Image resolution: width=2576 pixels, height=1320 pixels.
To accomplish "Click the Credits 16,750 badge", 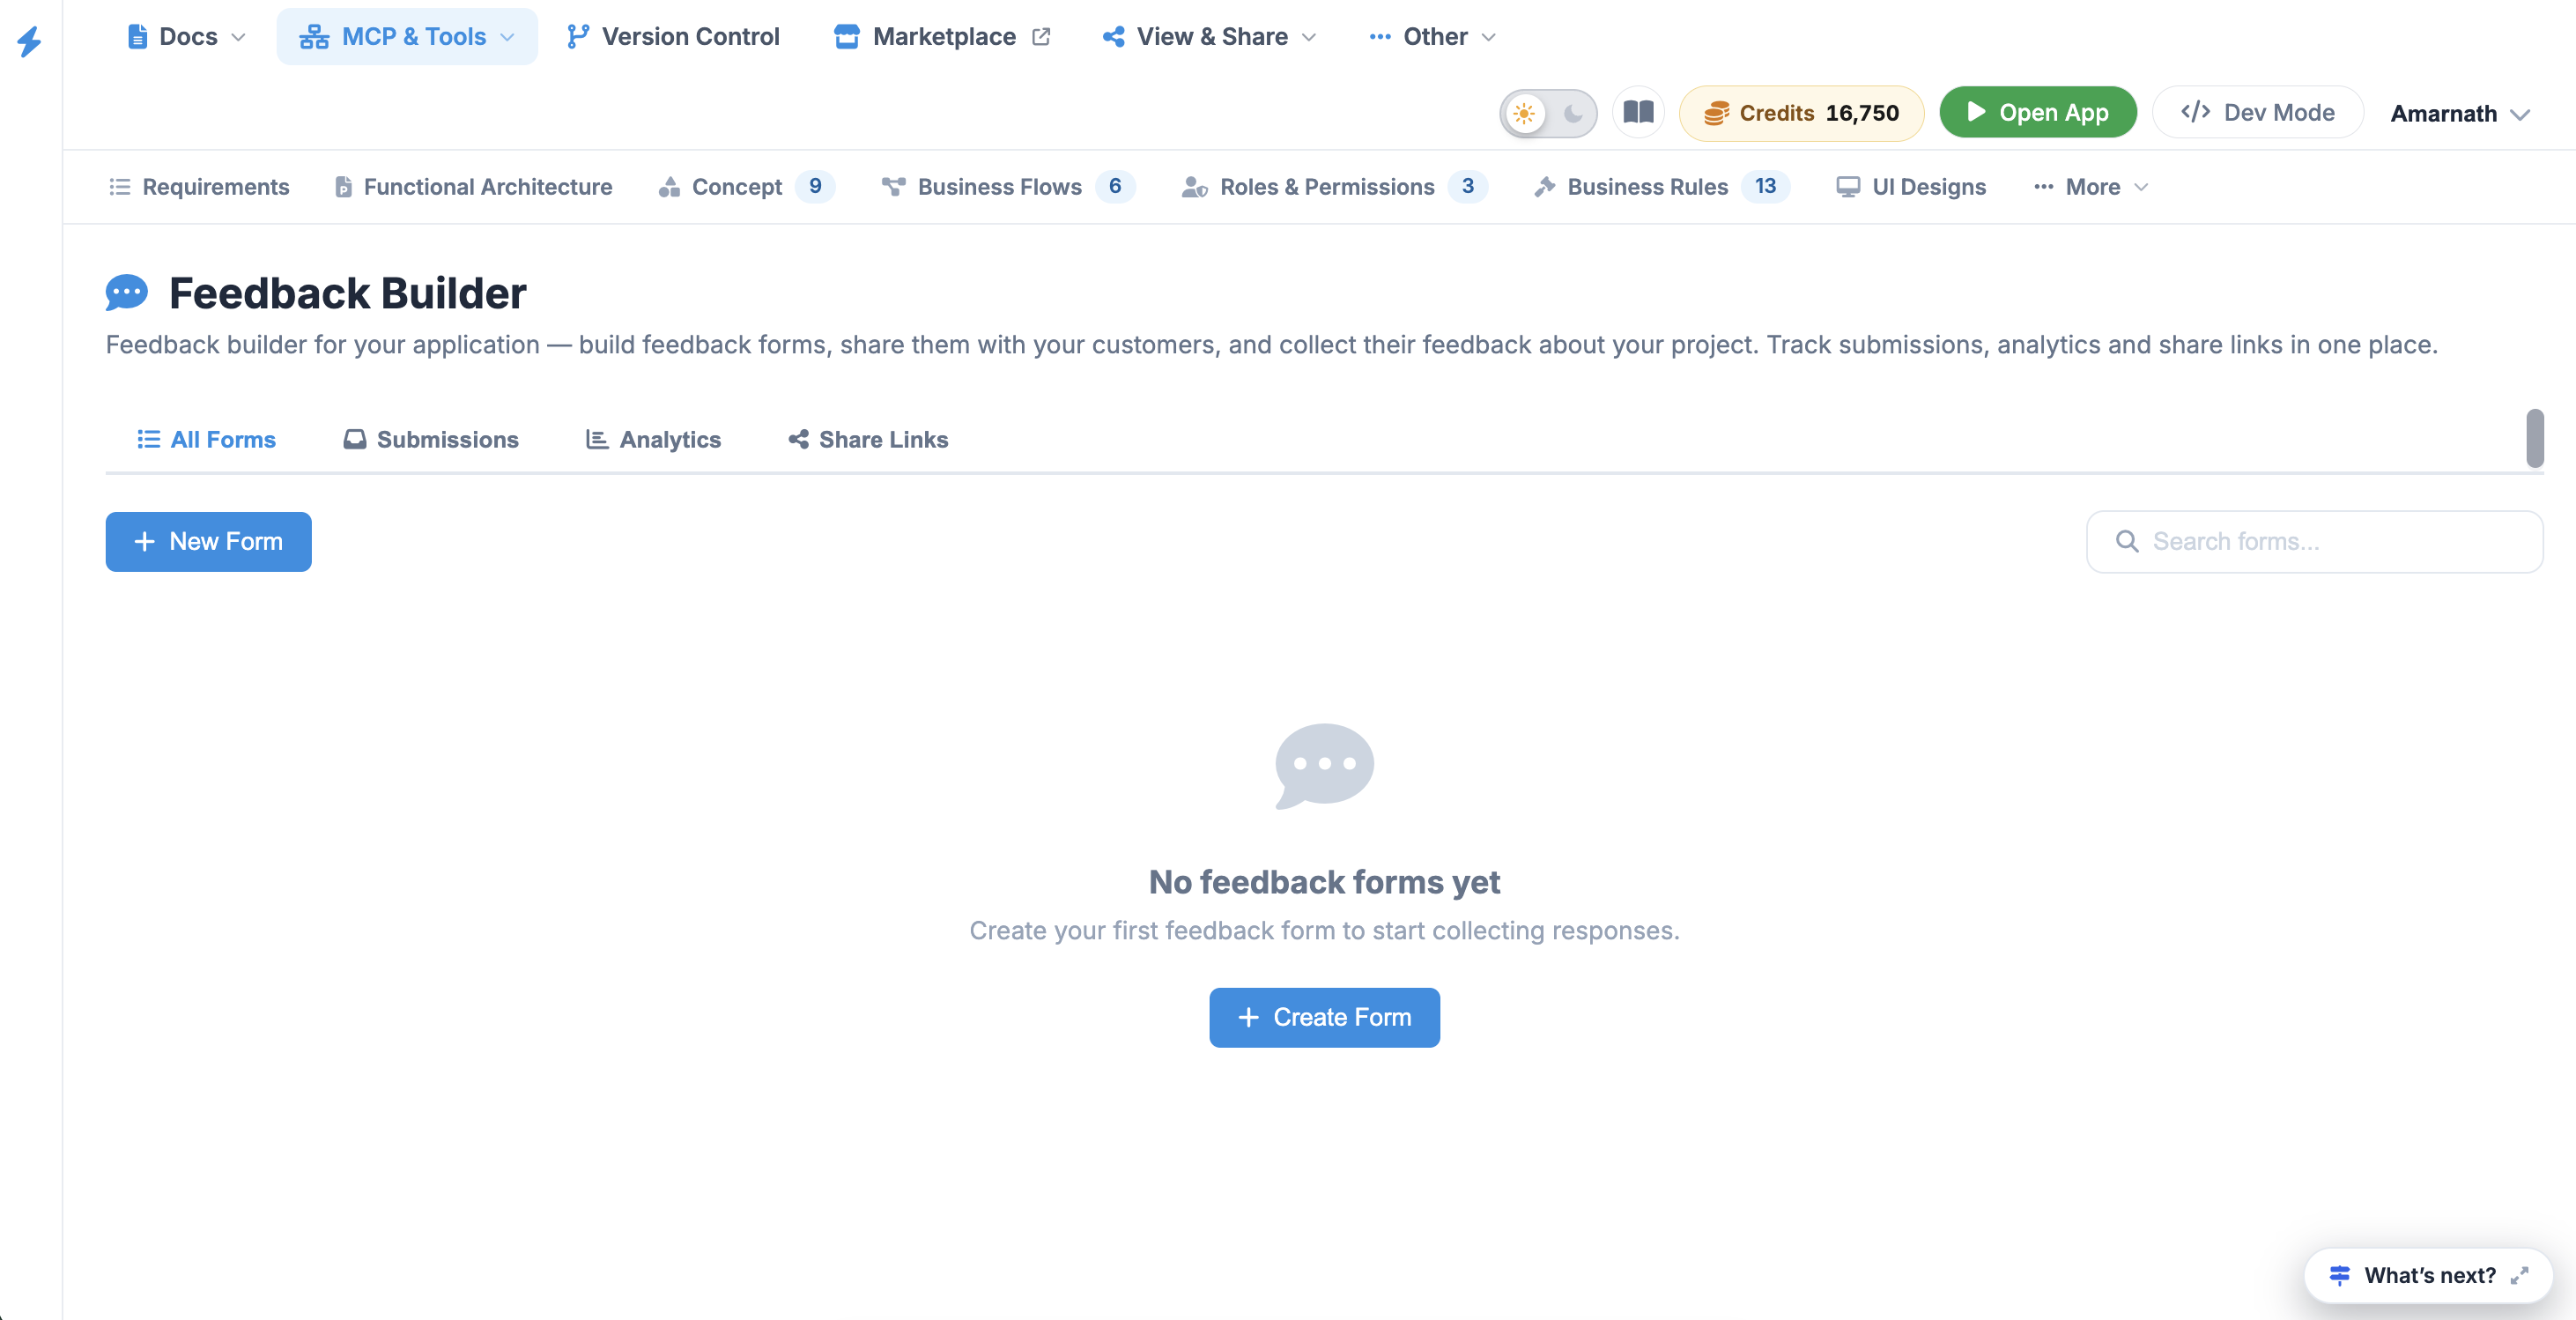I will [1801, 113].
